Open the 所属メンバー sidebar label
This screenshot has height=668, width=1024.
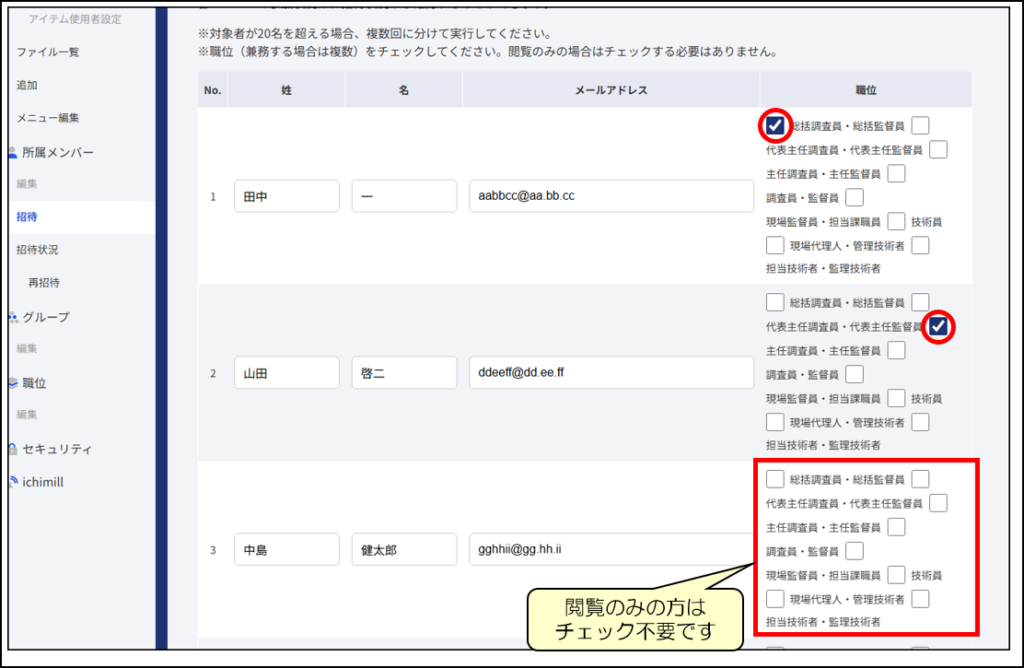pyautogui.click(x=58, y=153)
